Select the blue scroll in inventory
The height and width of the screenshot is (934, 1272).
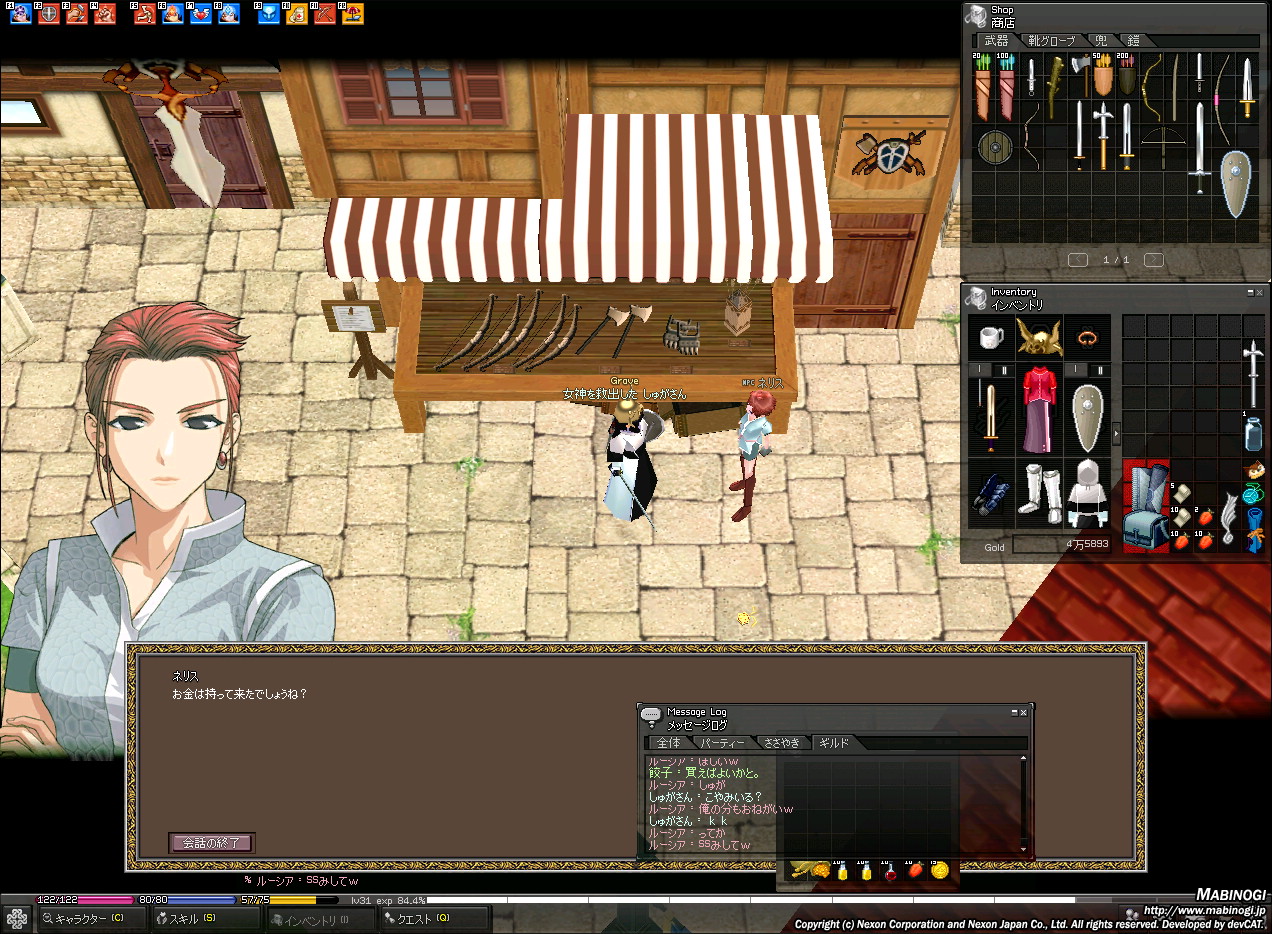1254,528
